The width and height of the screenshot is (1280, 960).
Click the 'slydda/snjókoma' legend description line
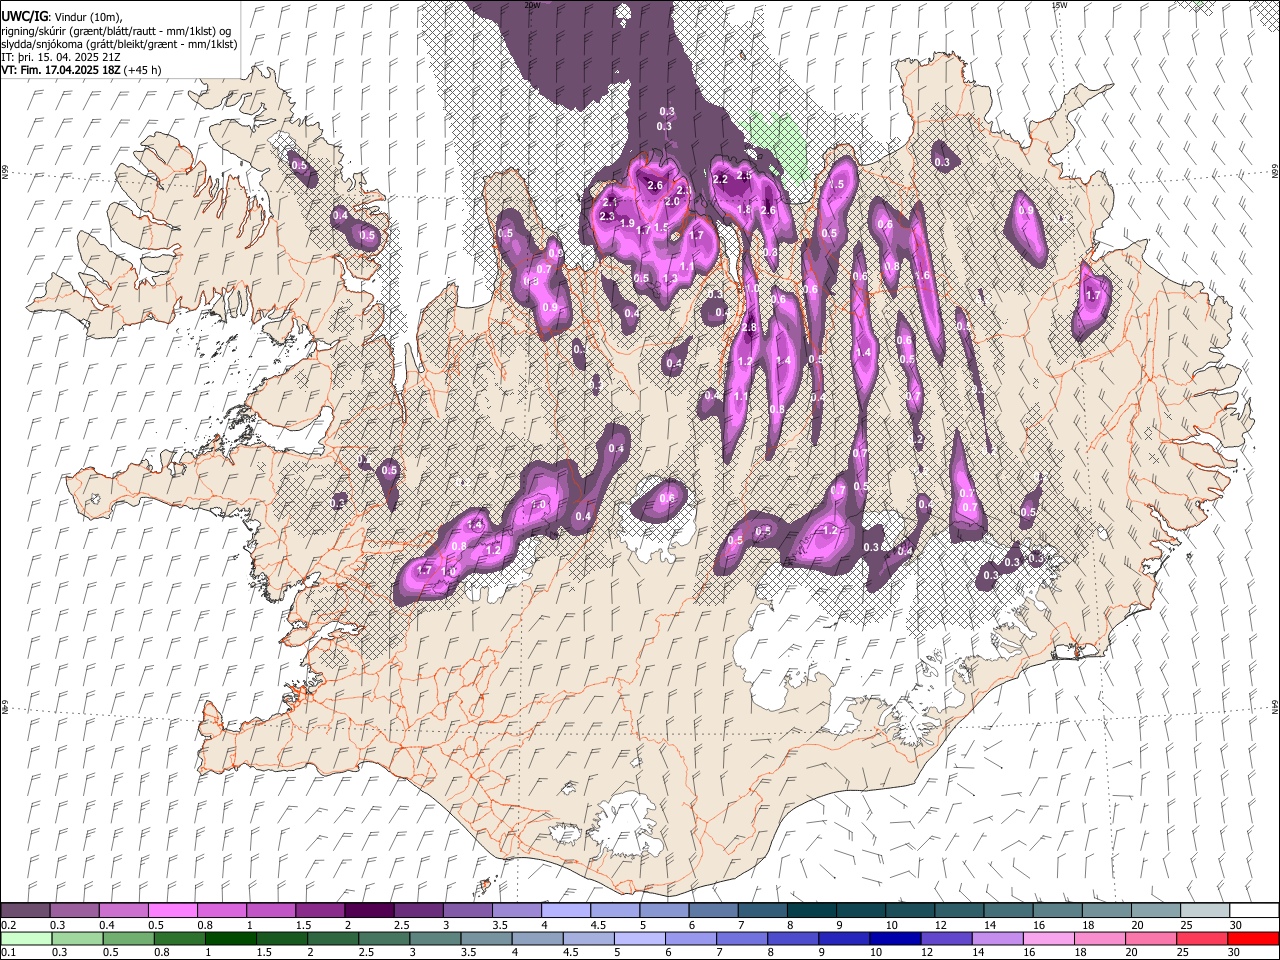point(119,44)
